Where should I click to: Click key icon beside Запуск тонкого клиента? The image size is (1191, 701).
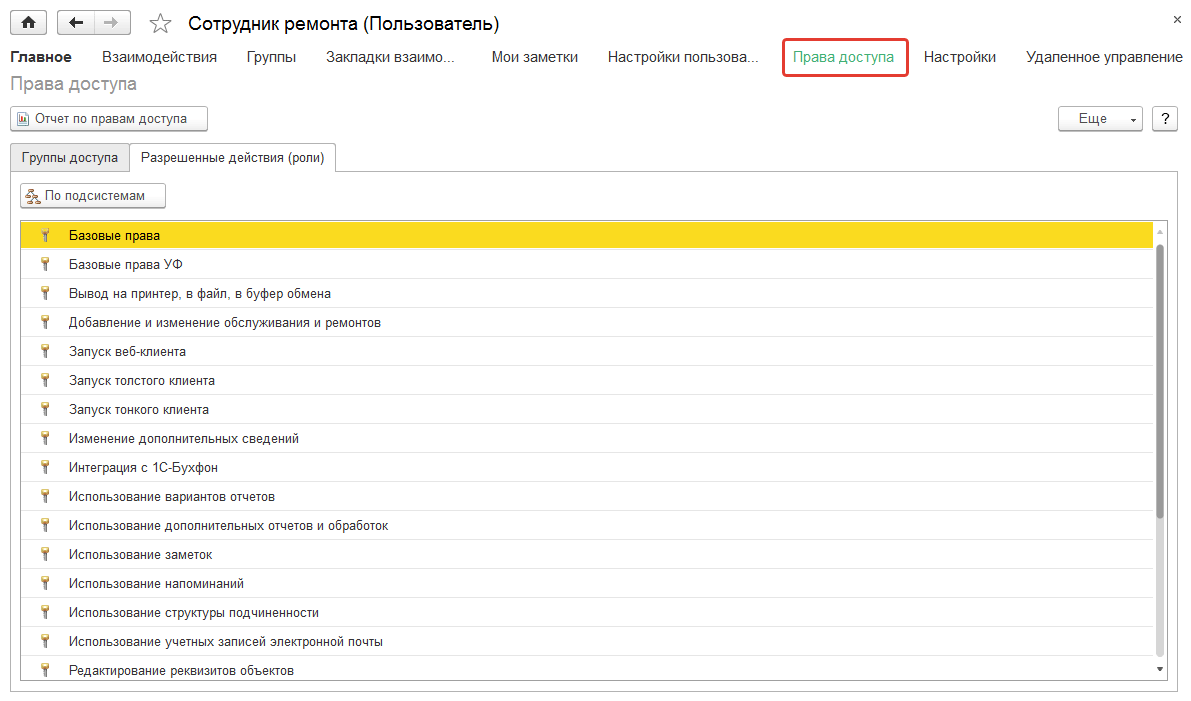pyautogui.click(x=46, y=409)
